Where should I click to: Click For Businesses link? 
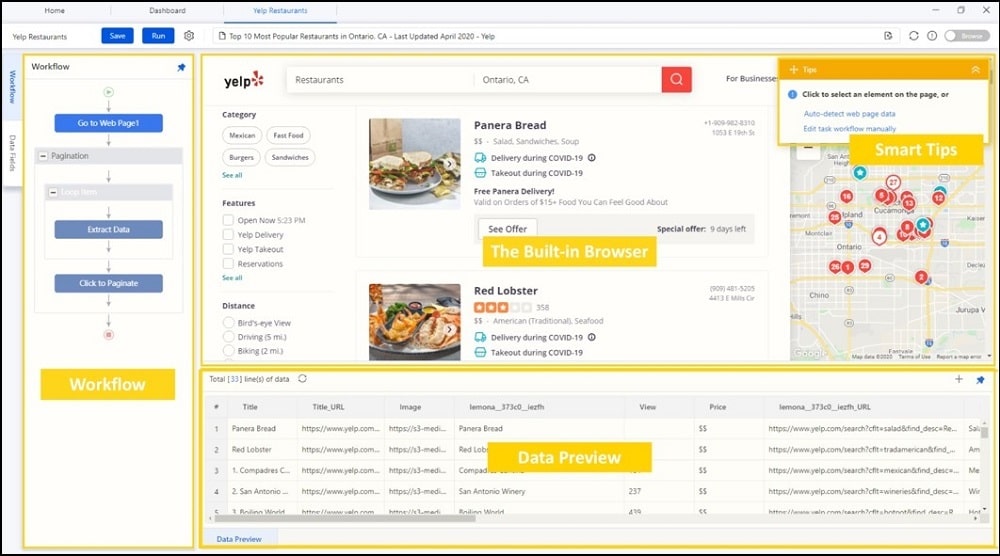point(751,78)
